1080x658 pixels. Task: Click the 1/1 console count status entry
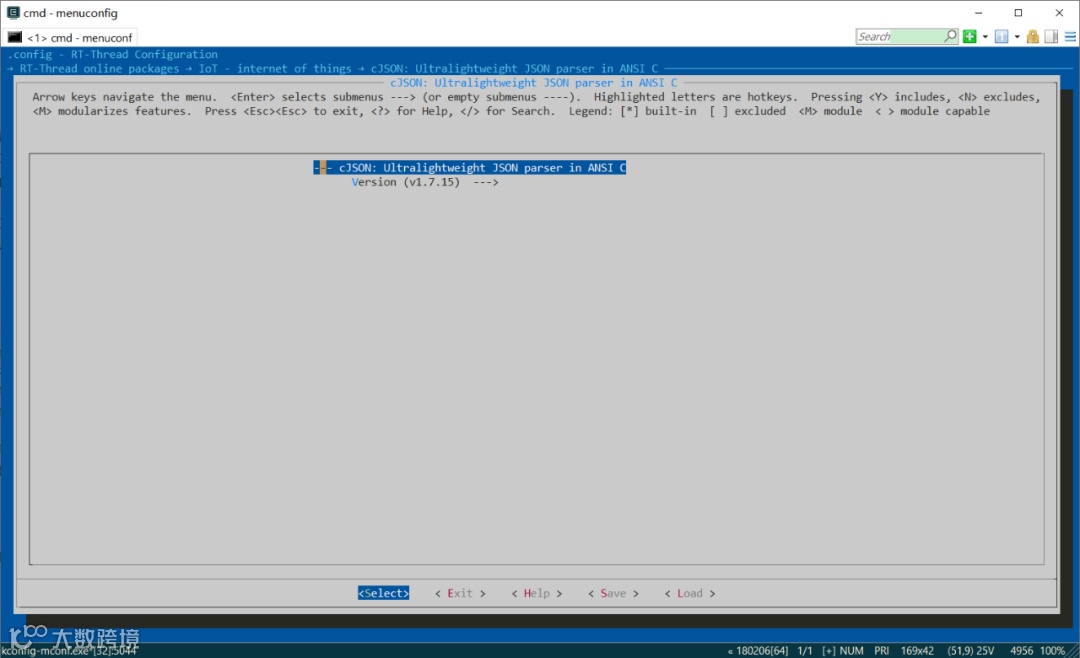804,650
